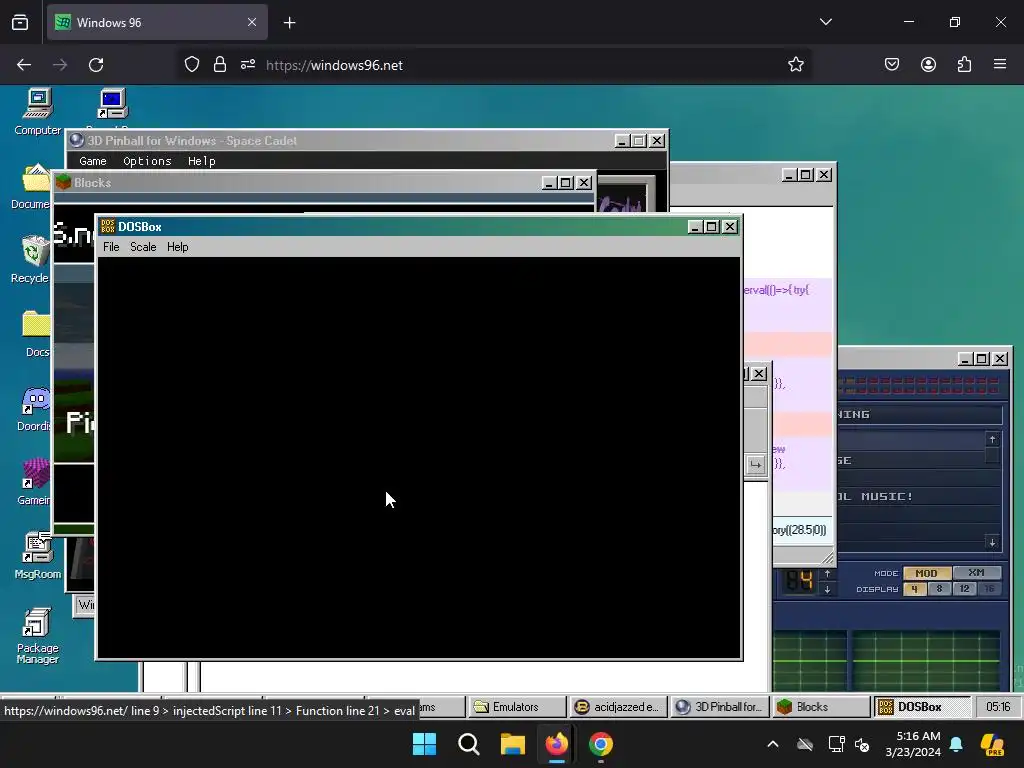The width and height of the screenshot is (1024, 768).
Task: Decrease tracker number with down arrow
Action: tap(827, 589)
